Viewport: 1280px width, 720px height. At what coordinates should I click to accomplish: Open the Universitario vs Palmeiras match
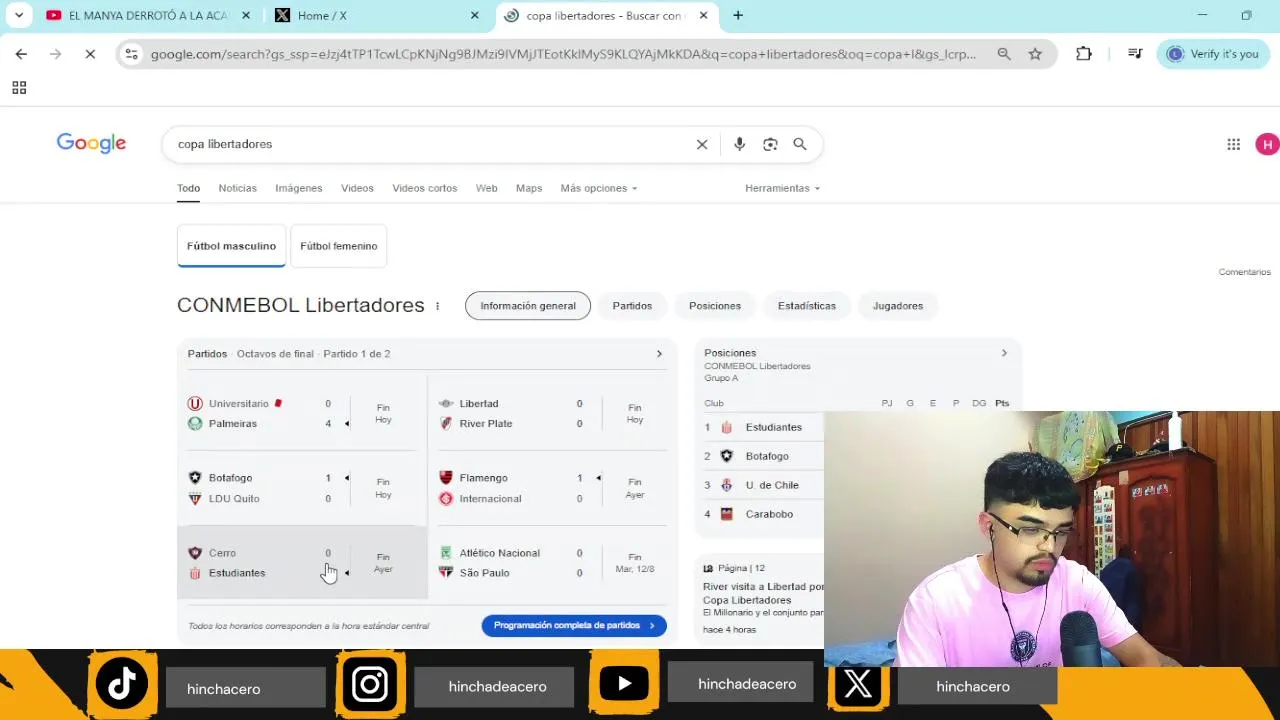[x=302, y=414]
